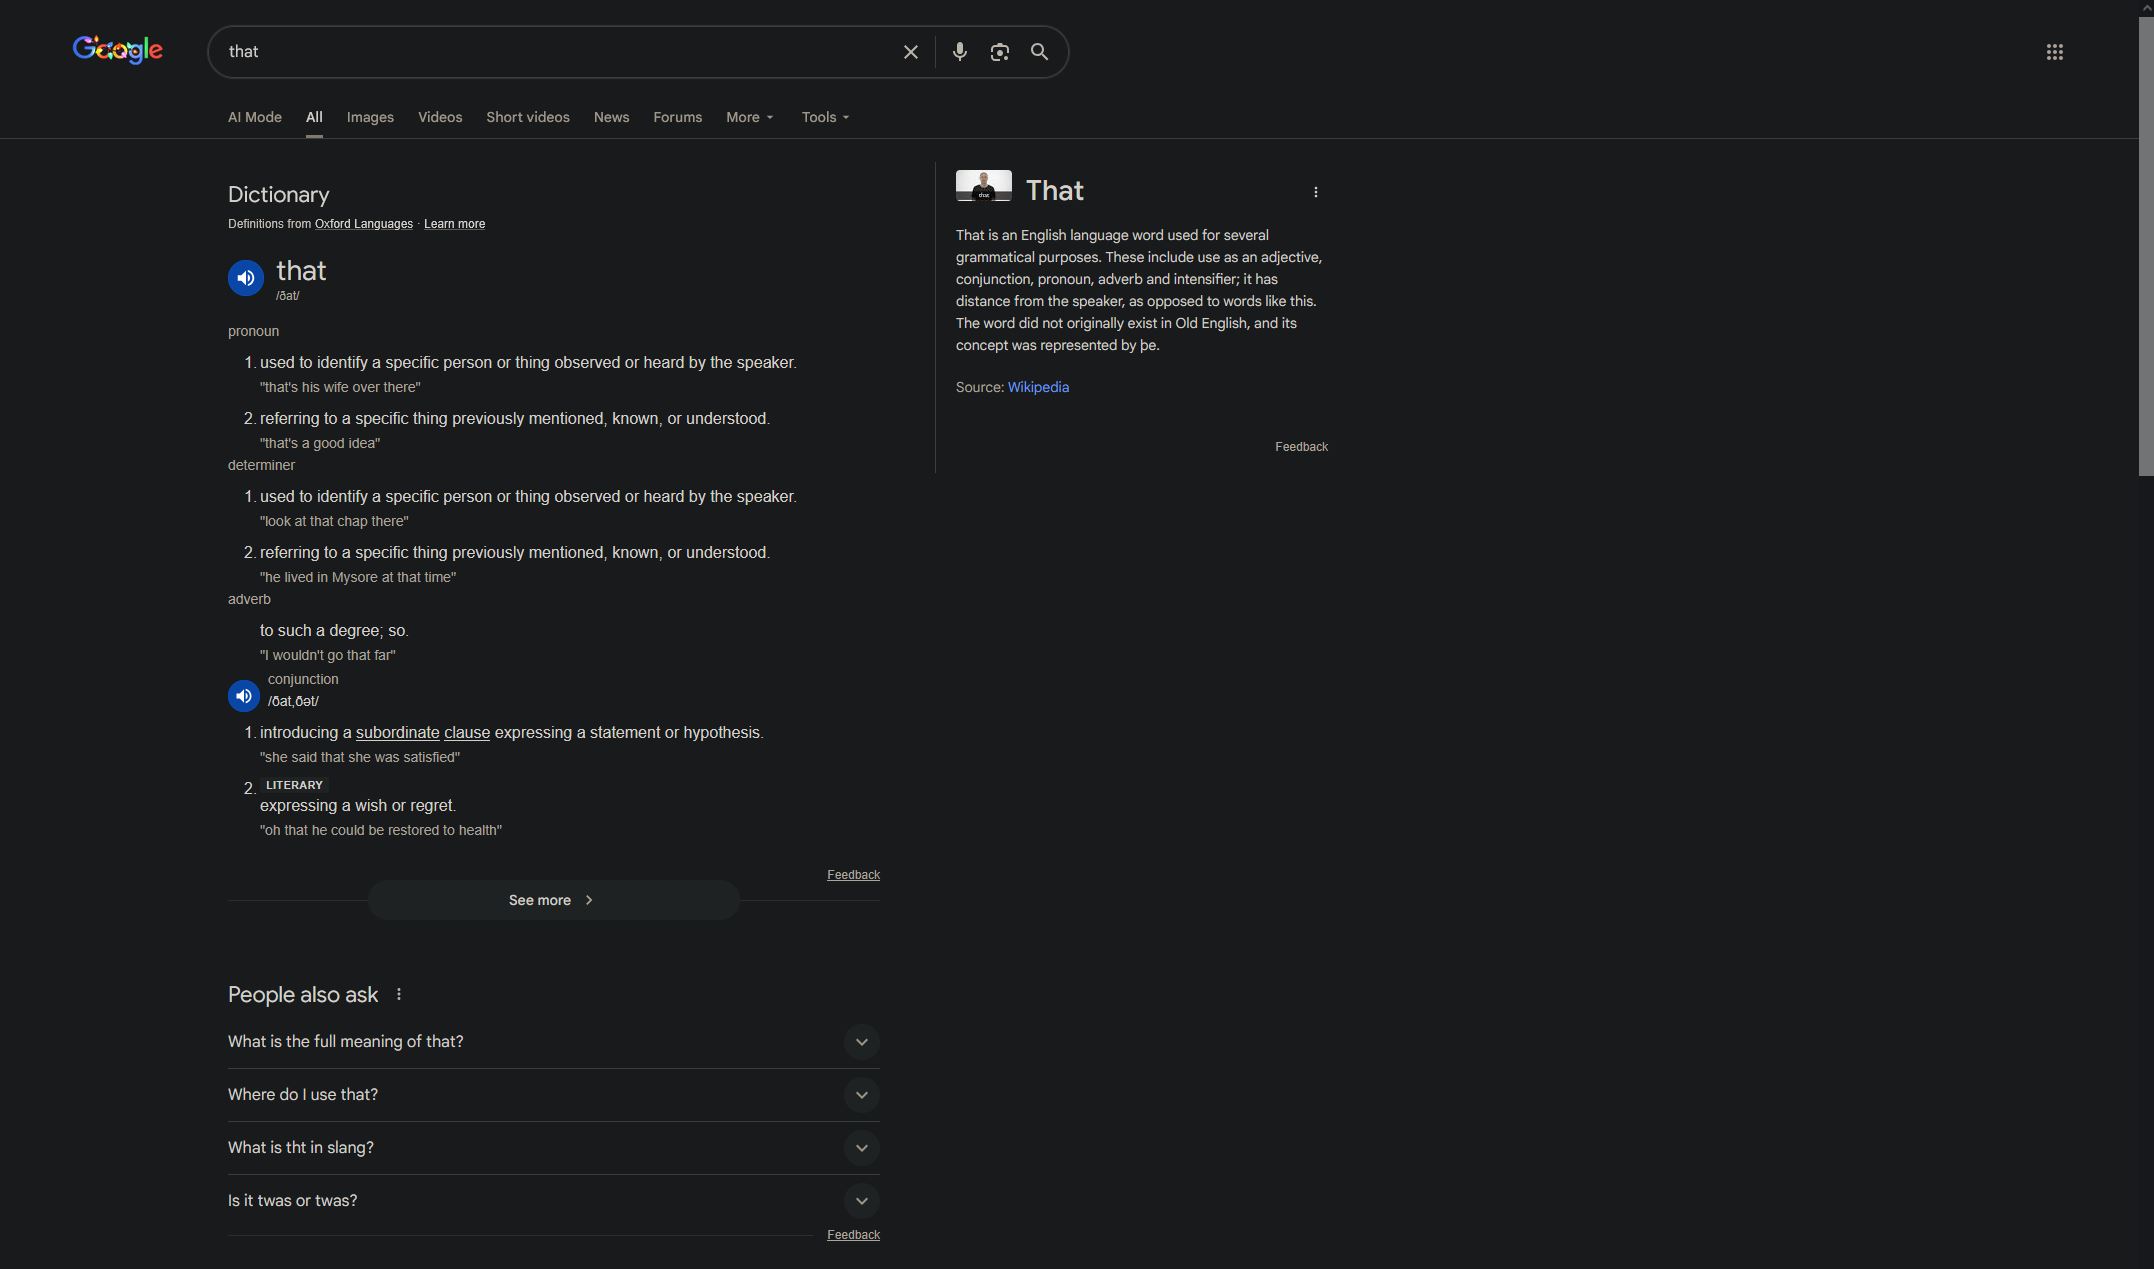Click the That panel thumbnail image

pos(983,186)
